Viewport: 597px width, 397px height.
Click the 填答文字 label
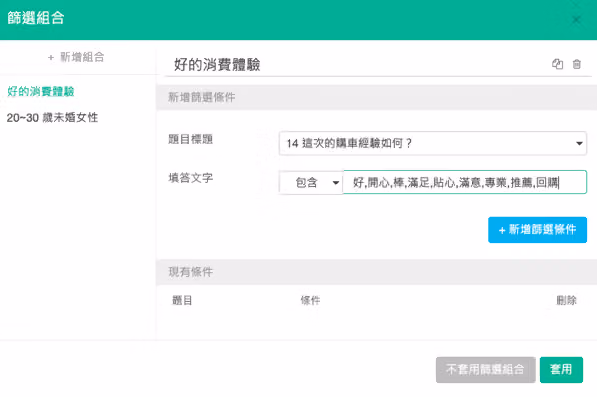(191, 178)
